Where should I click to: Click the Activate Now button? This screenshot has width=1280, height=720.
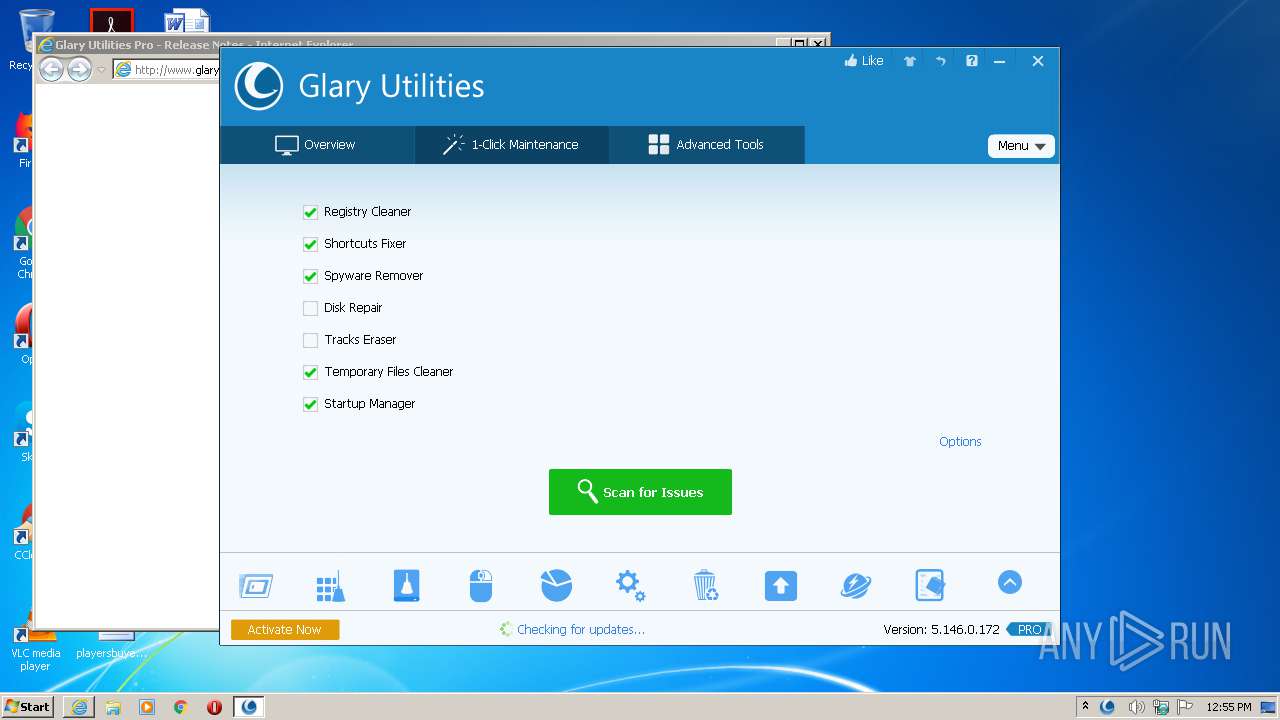[x=285, y=629]
